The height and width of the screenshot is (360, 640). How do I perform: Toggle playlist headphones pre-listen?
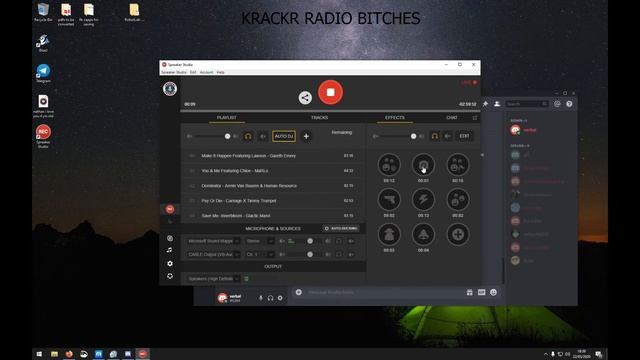point(248,136)
